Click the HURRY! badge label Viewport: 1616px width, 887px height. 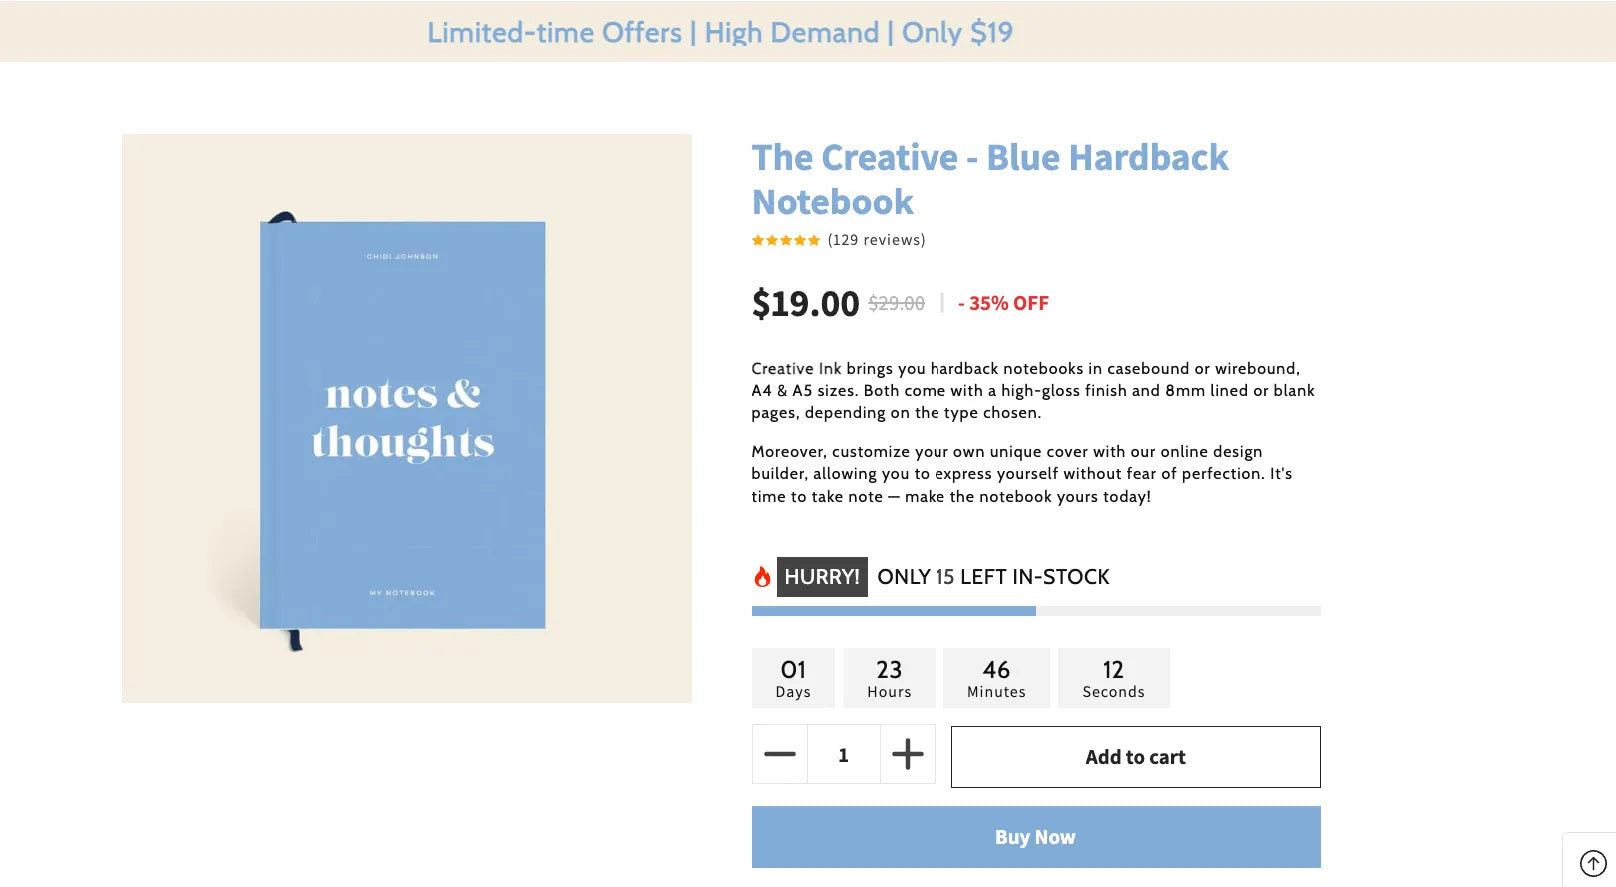coord(822,577)
